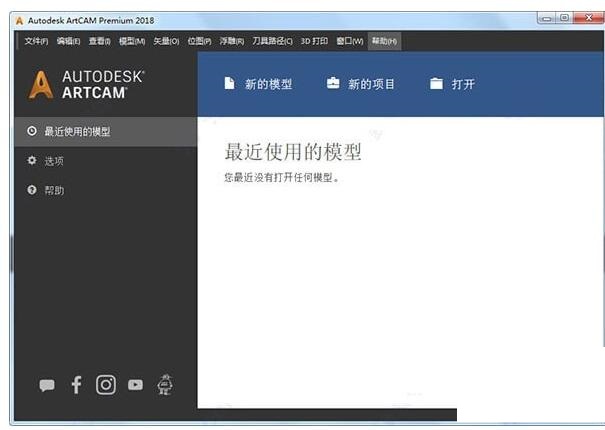Open the 模型(M) menu

click(x=132, y=41)
